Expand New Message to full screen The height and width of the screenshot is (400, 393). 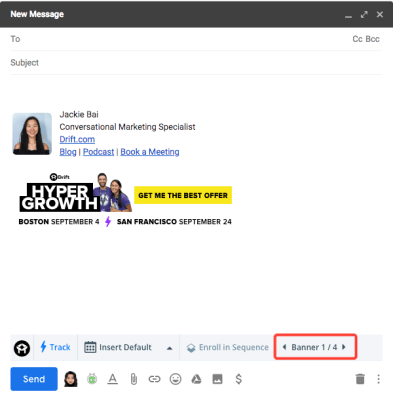pos(364,15)
